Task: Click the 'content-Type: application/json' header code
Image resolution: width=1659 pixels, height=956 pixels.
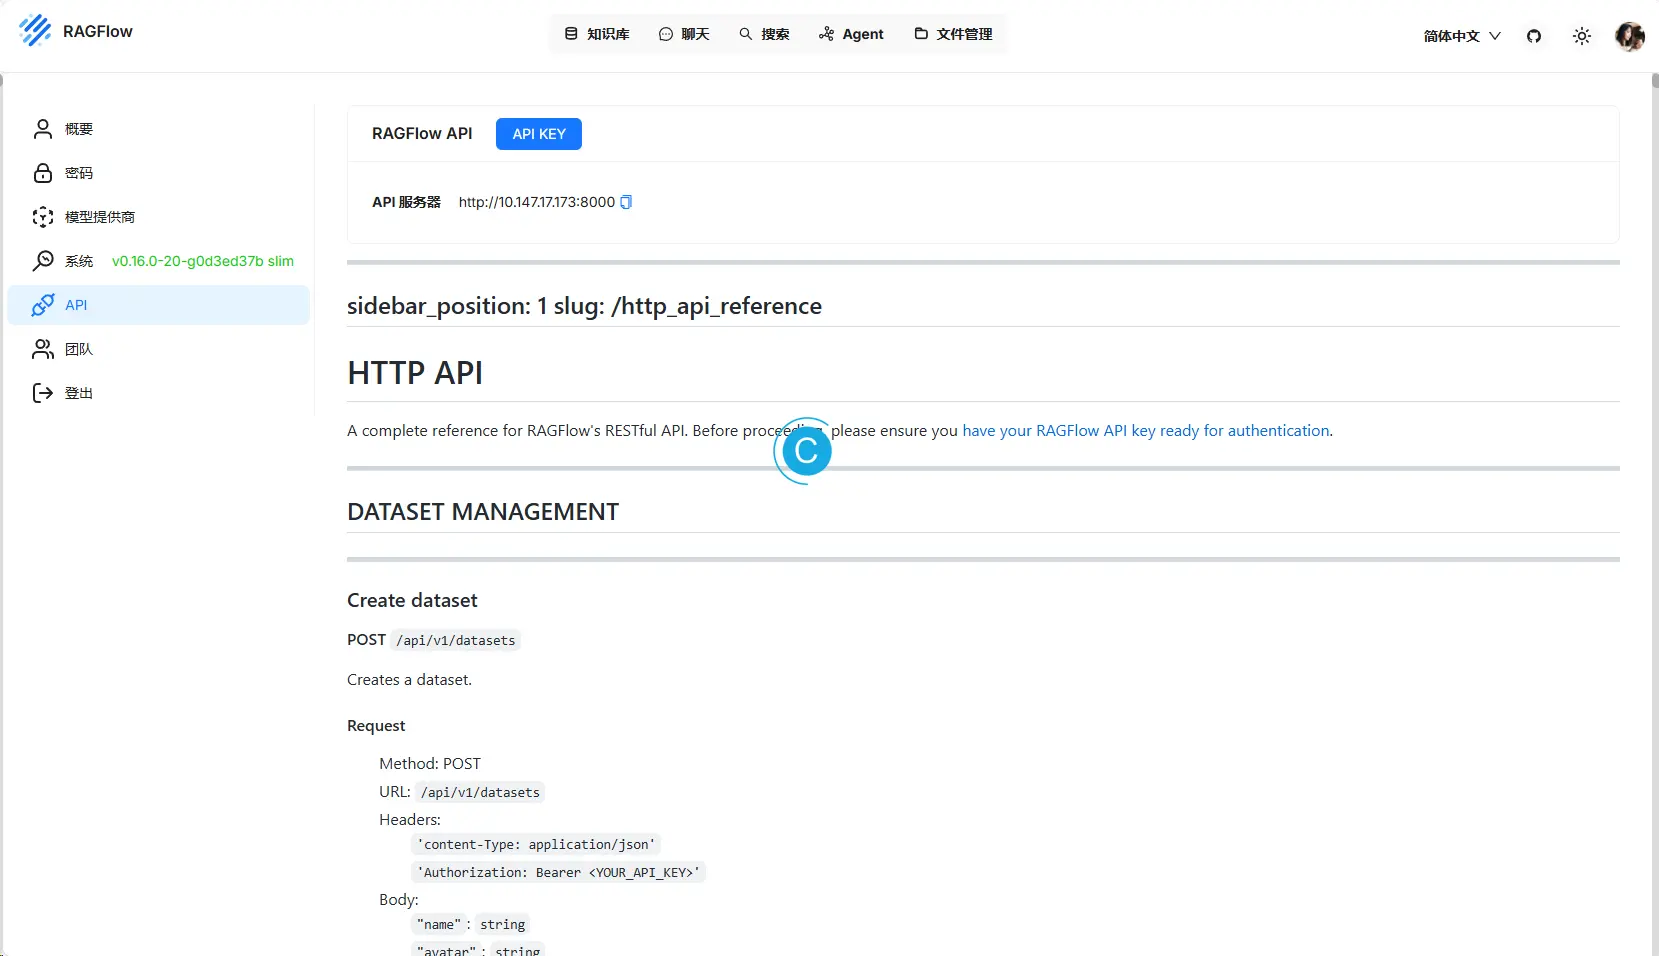Action: [536, 844]
